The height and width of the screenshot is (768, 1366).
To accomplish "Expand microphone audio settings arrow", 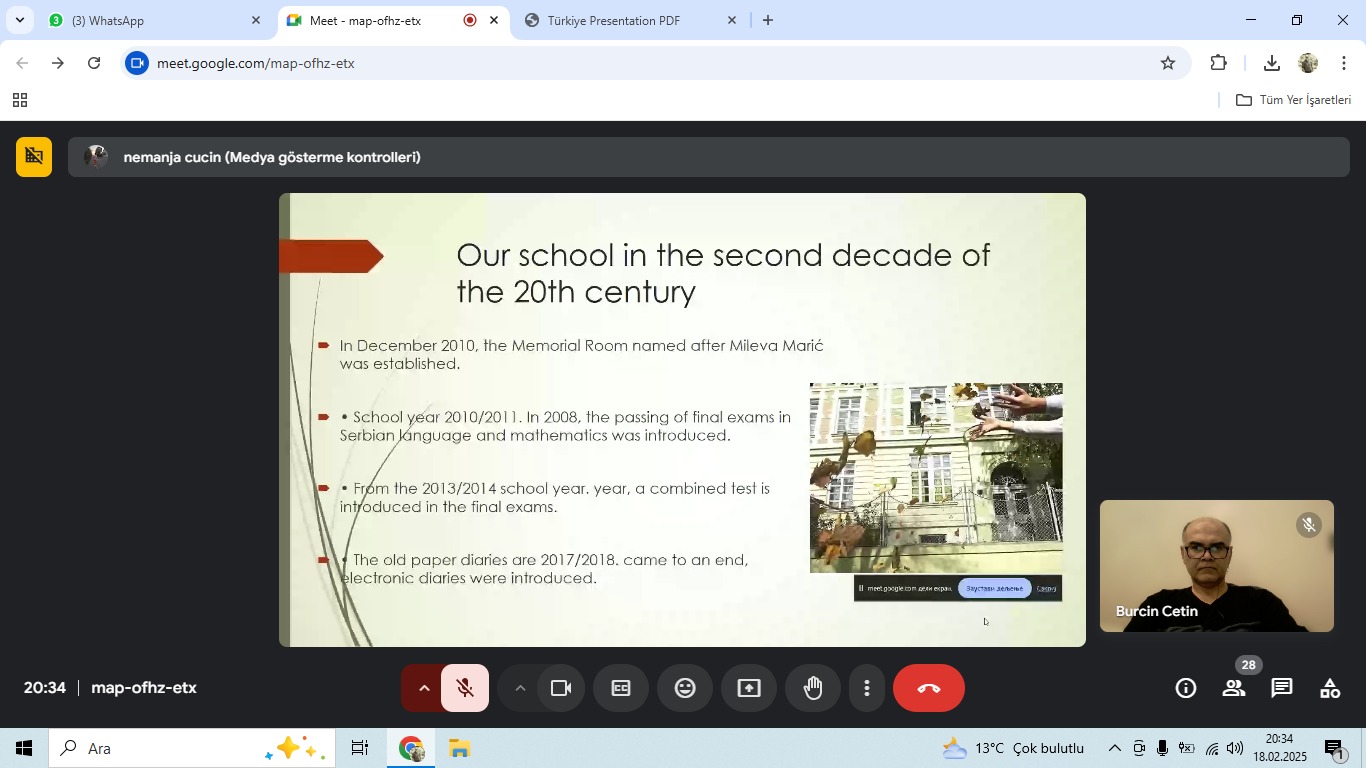I will point(423,688).
